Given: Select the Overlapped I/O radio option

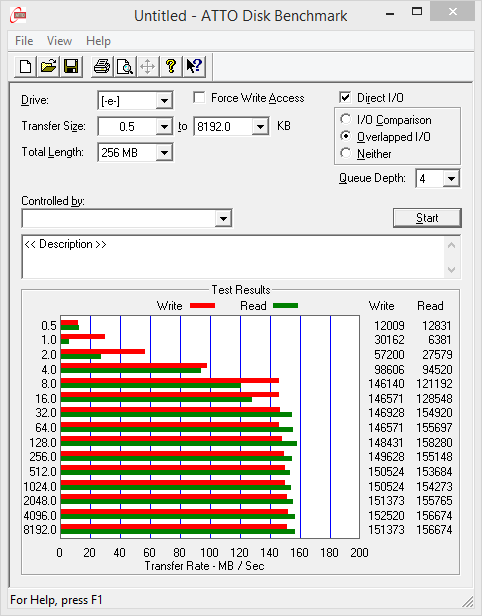Looking at the screenshot, I should [x=346, y=136].
